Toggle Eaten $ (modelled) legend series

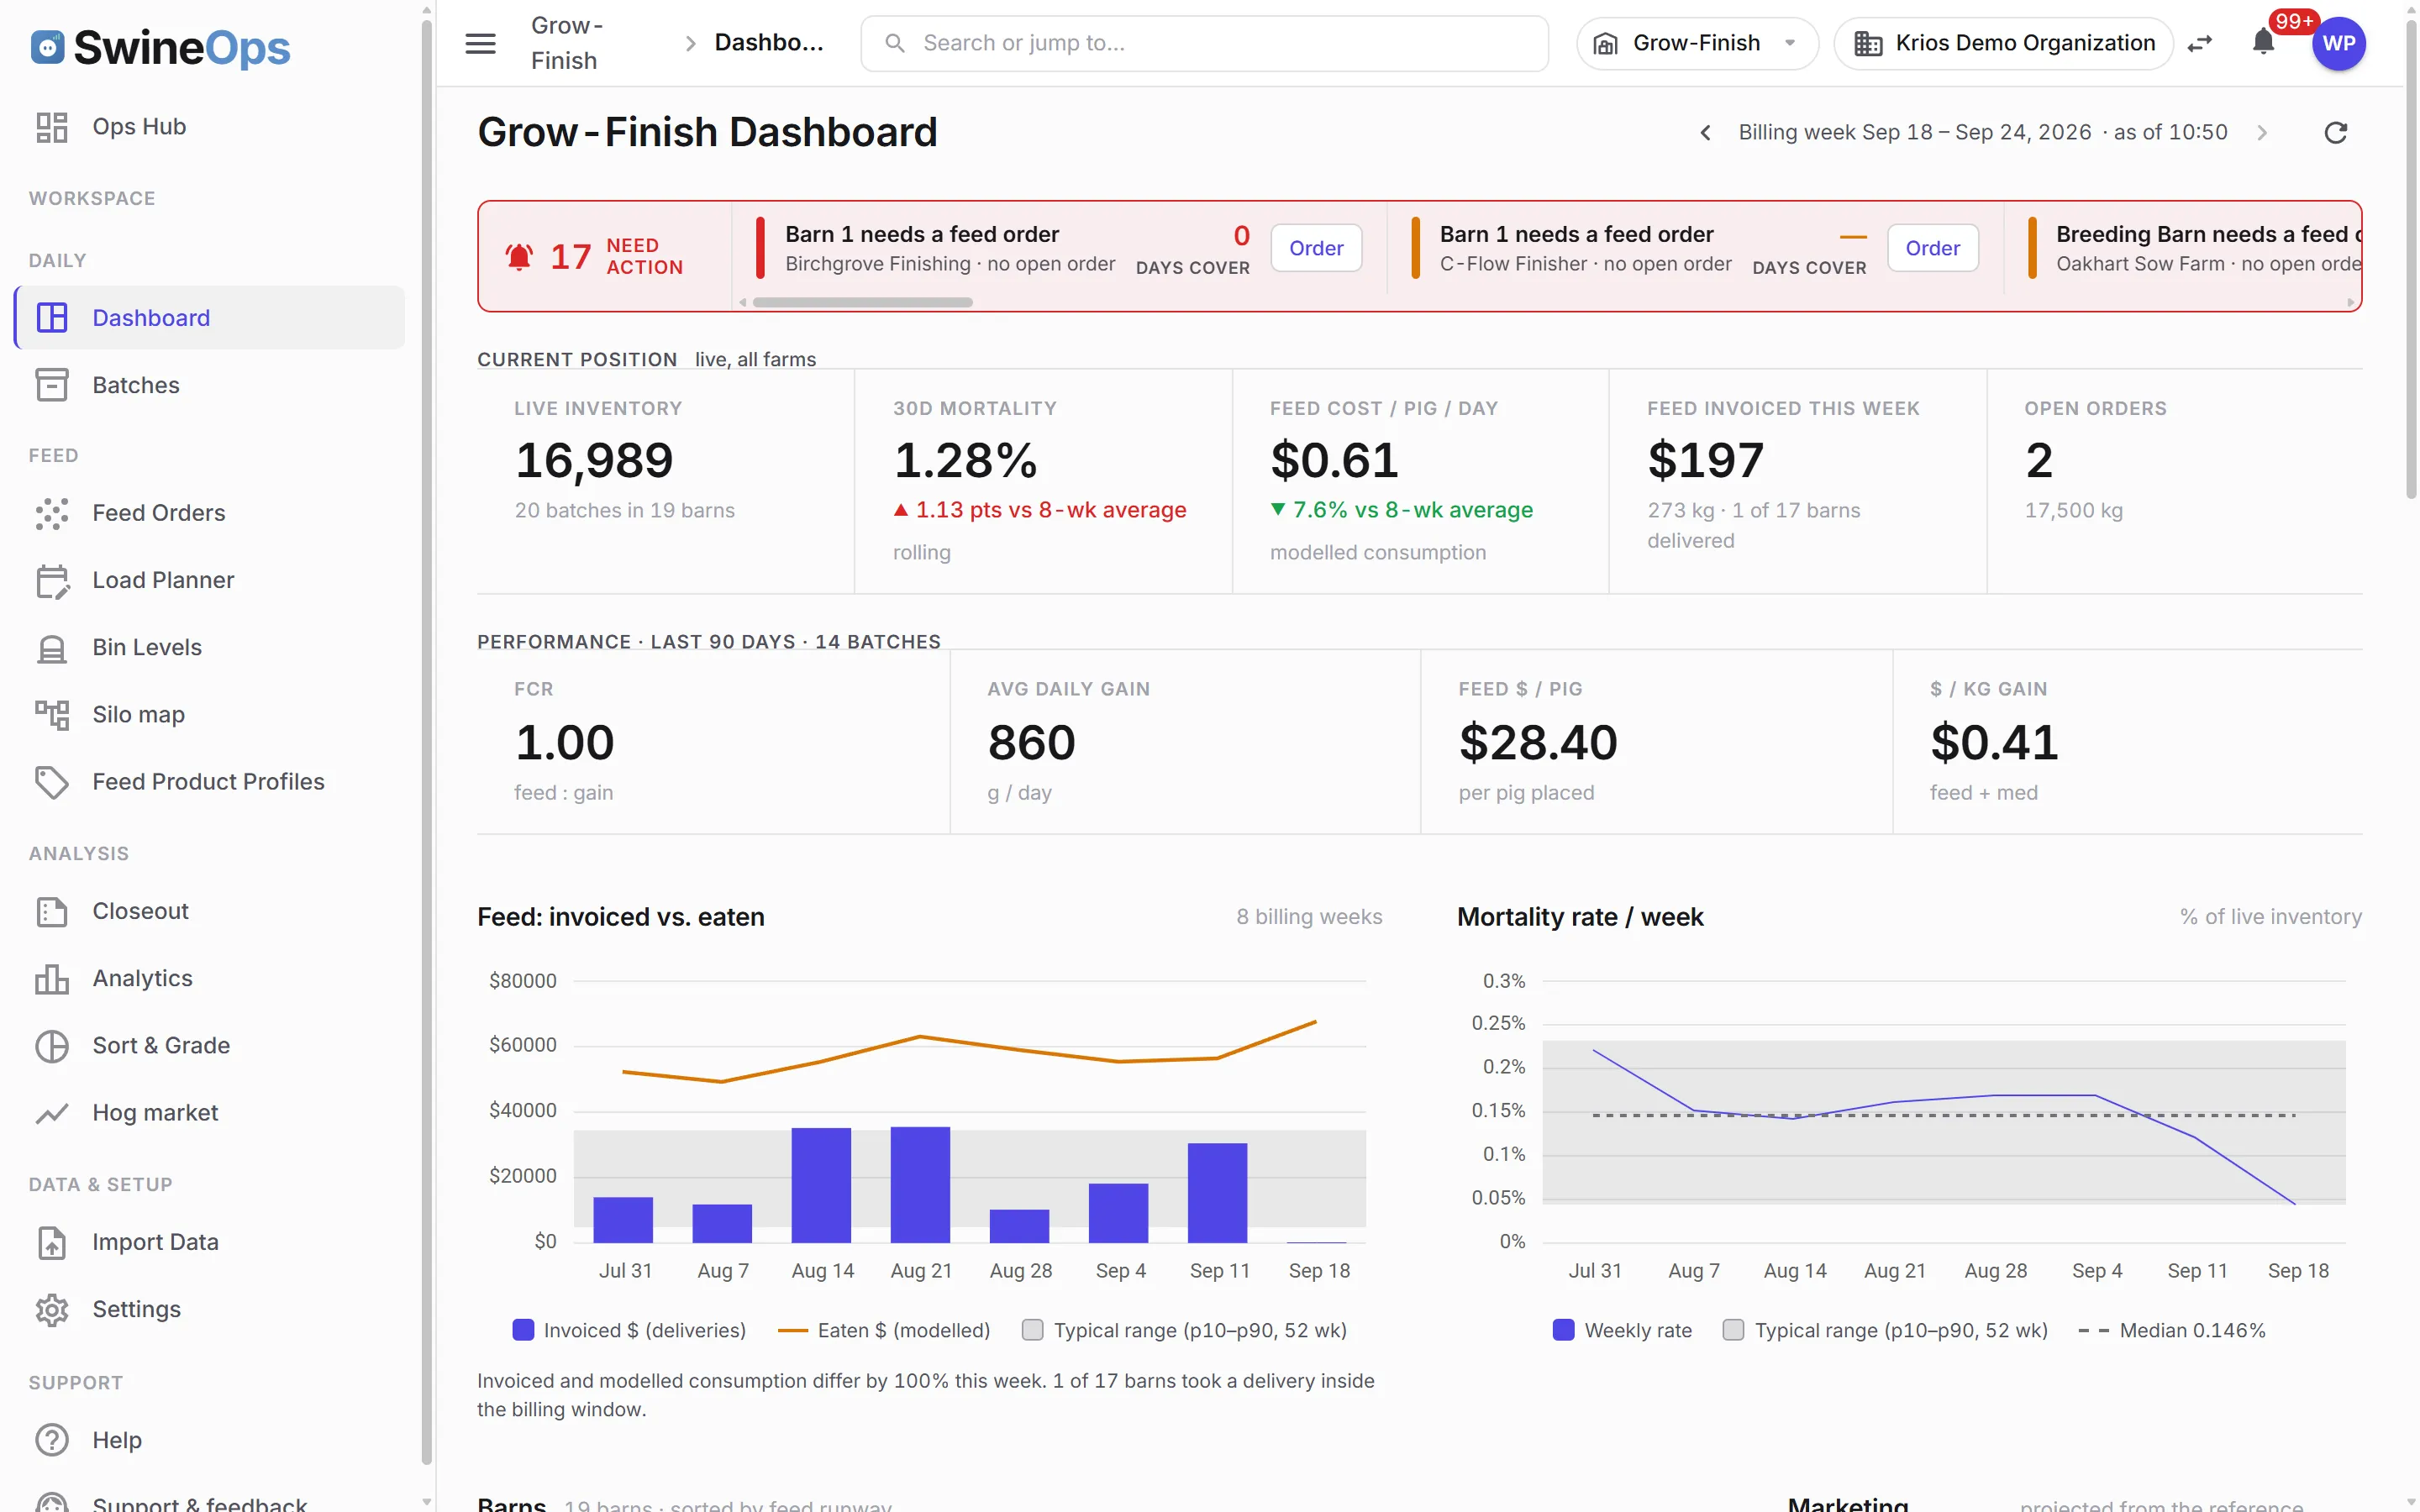pos(884,1330)
